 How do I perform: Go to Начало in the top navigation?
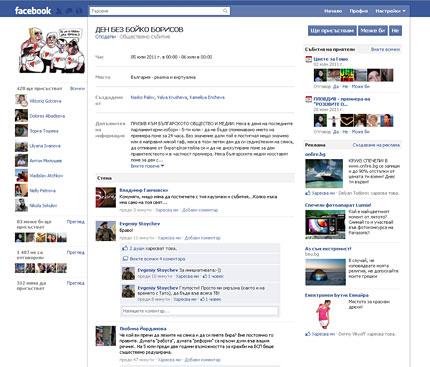coord(333,11)
